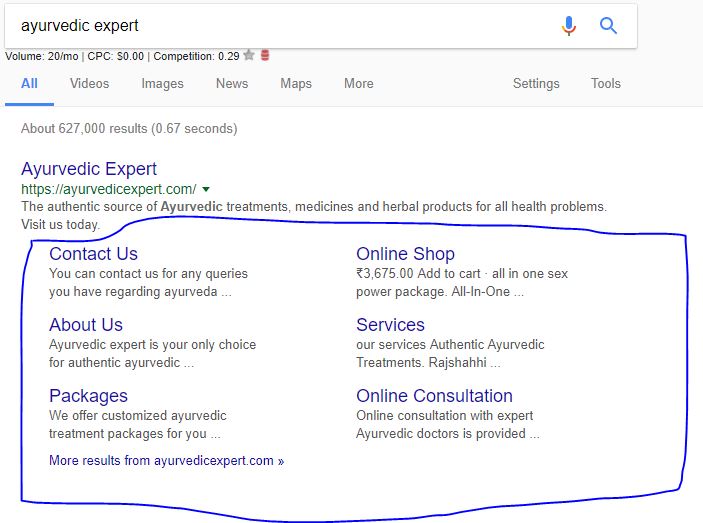The image size is (703, 523).
Task: Click the grey star icon beside Competition
Action: click(249, 56)
